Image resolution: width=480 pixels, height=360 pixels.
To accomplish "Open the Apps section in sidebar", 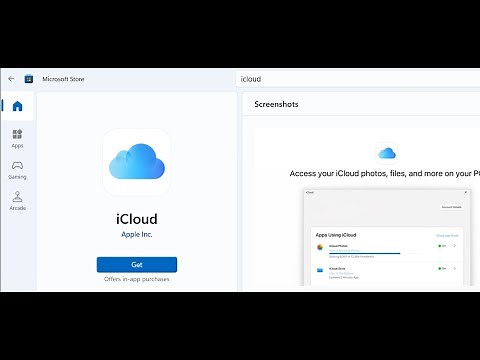I will [17, 139].
